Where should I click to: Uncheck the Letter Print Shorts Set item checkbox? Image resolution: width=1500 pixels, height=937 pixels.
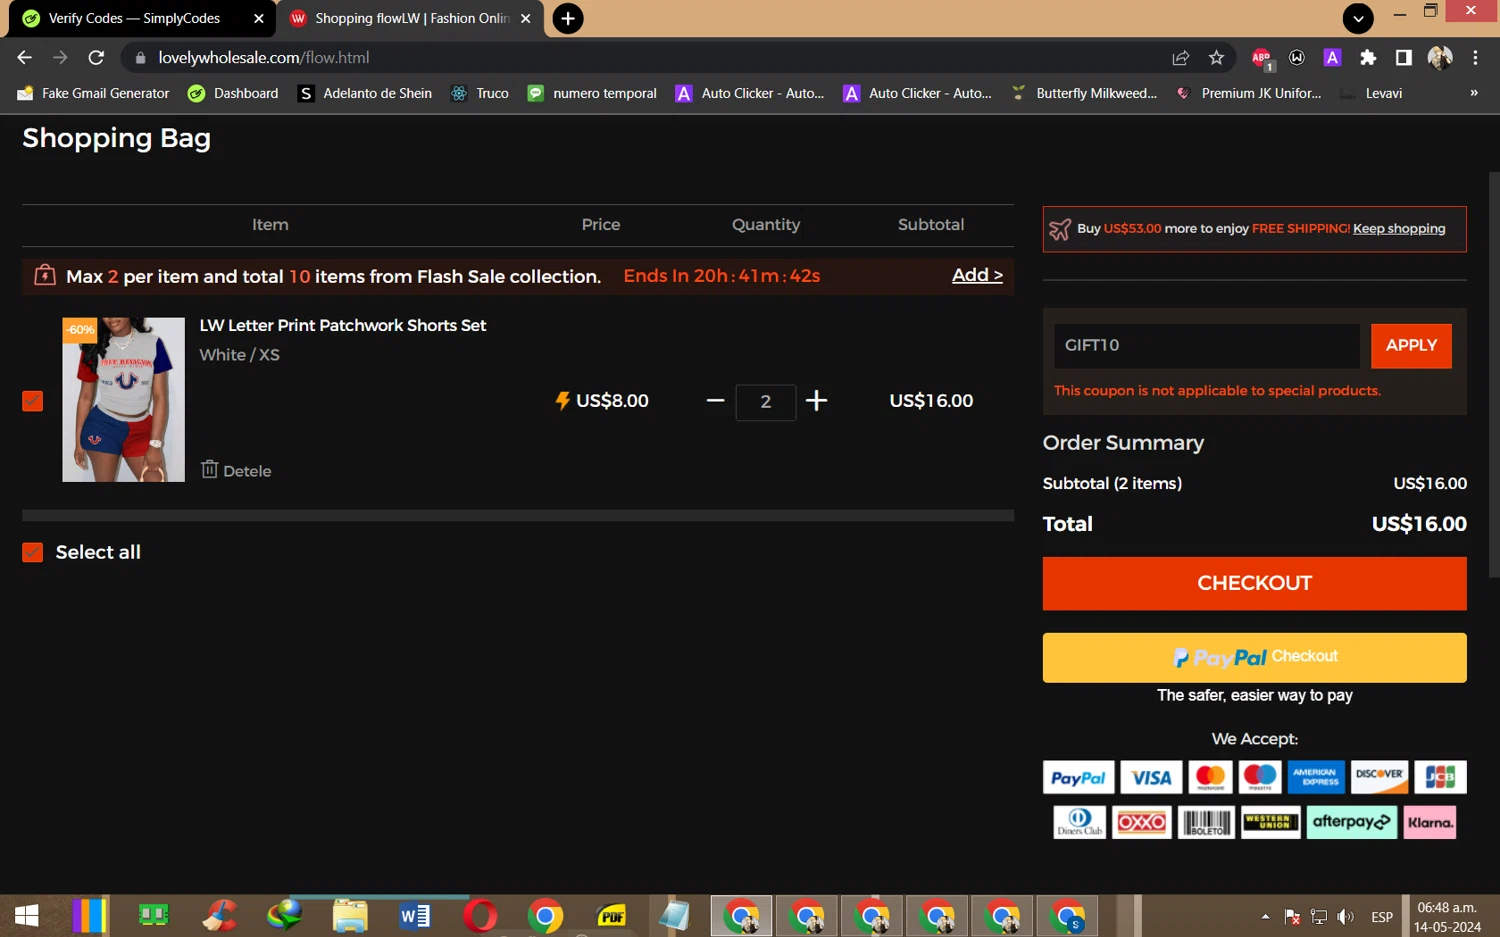point(33,401)
